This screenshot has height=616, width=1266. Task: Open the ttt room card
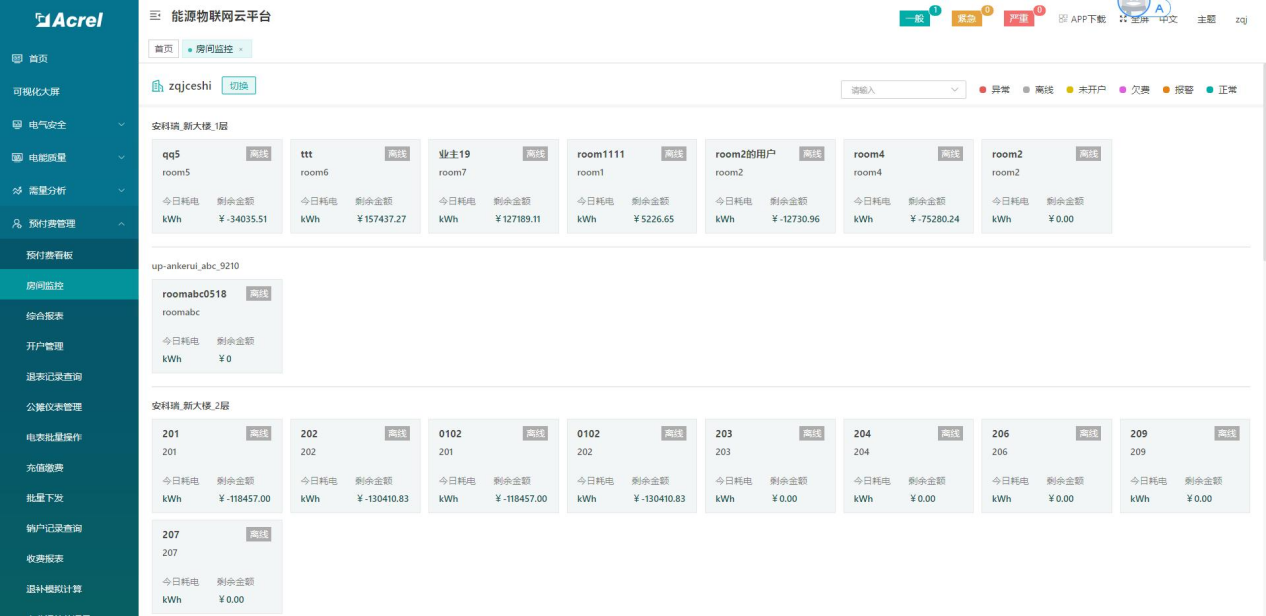pos(355,186)
